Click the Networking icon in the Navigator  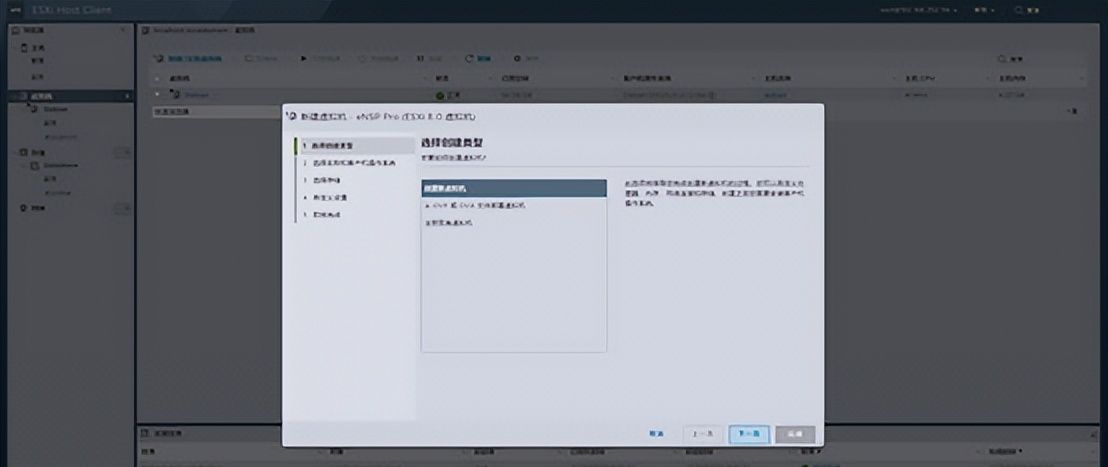click(x=23, y=208)
